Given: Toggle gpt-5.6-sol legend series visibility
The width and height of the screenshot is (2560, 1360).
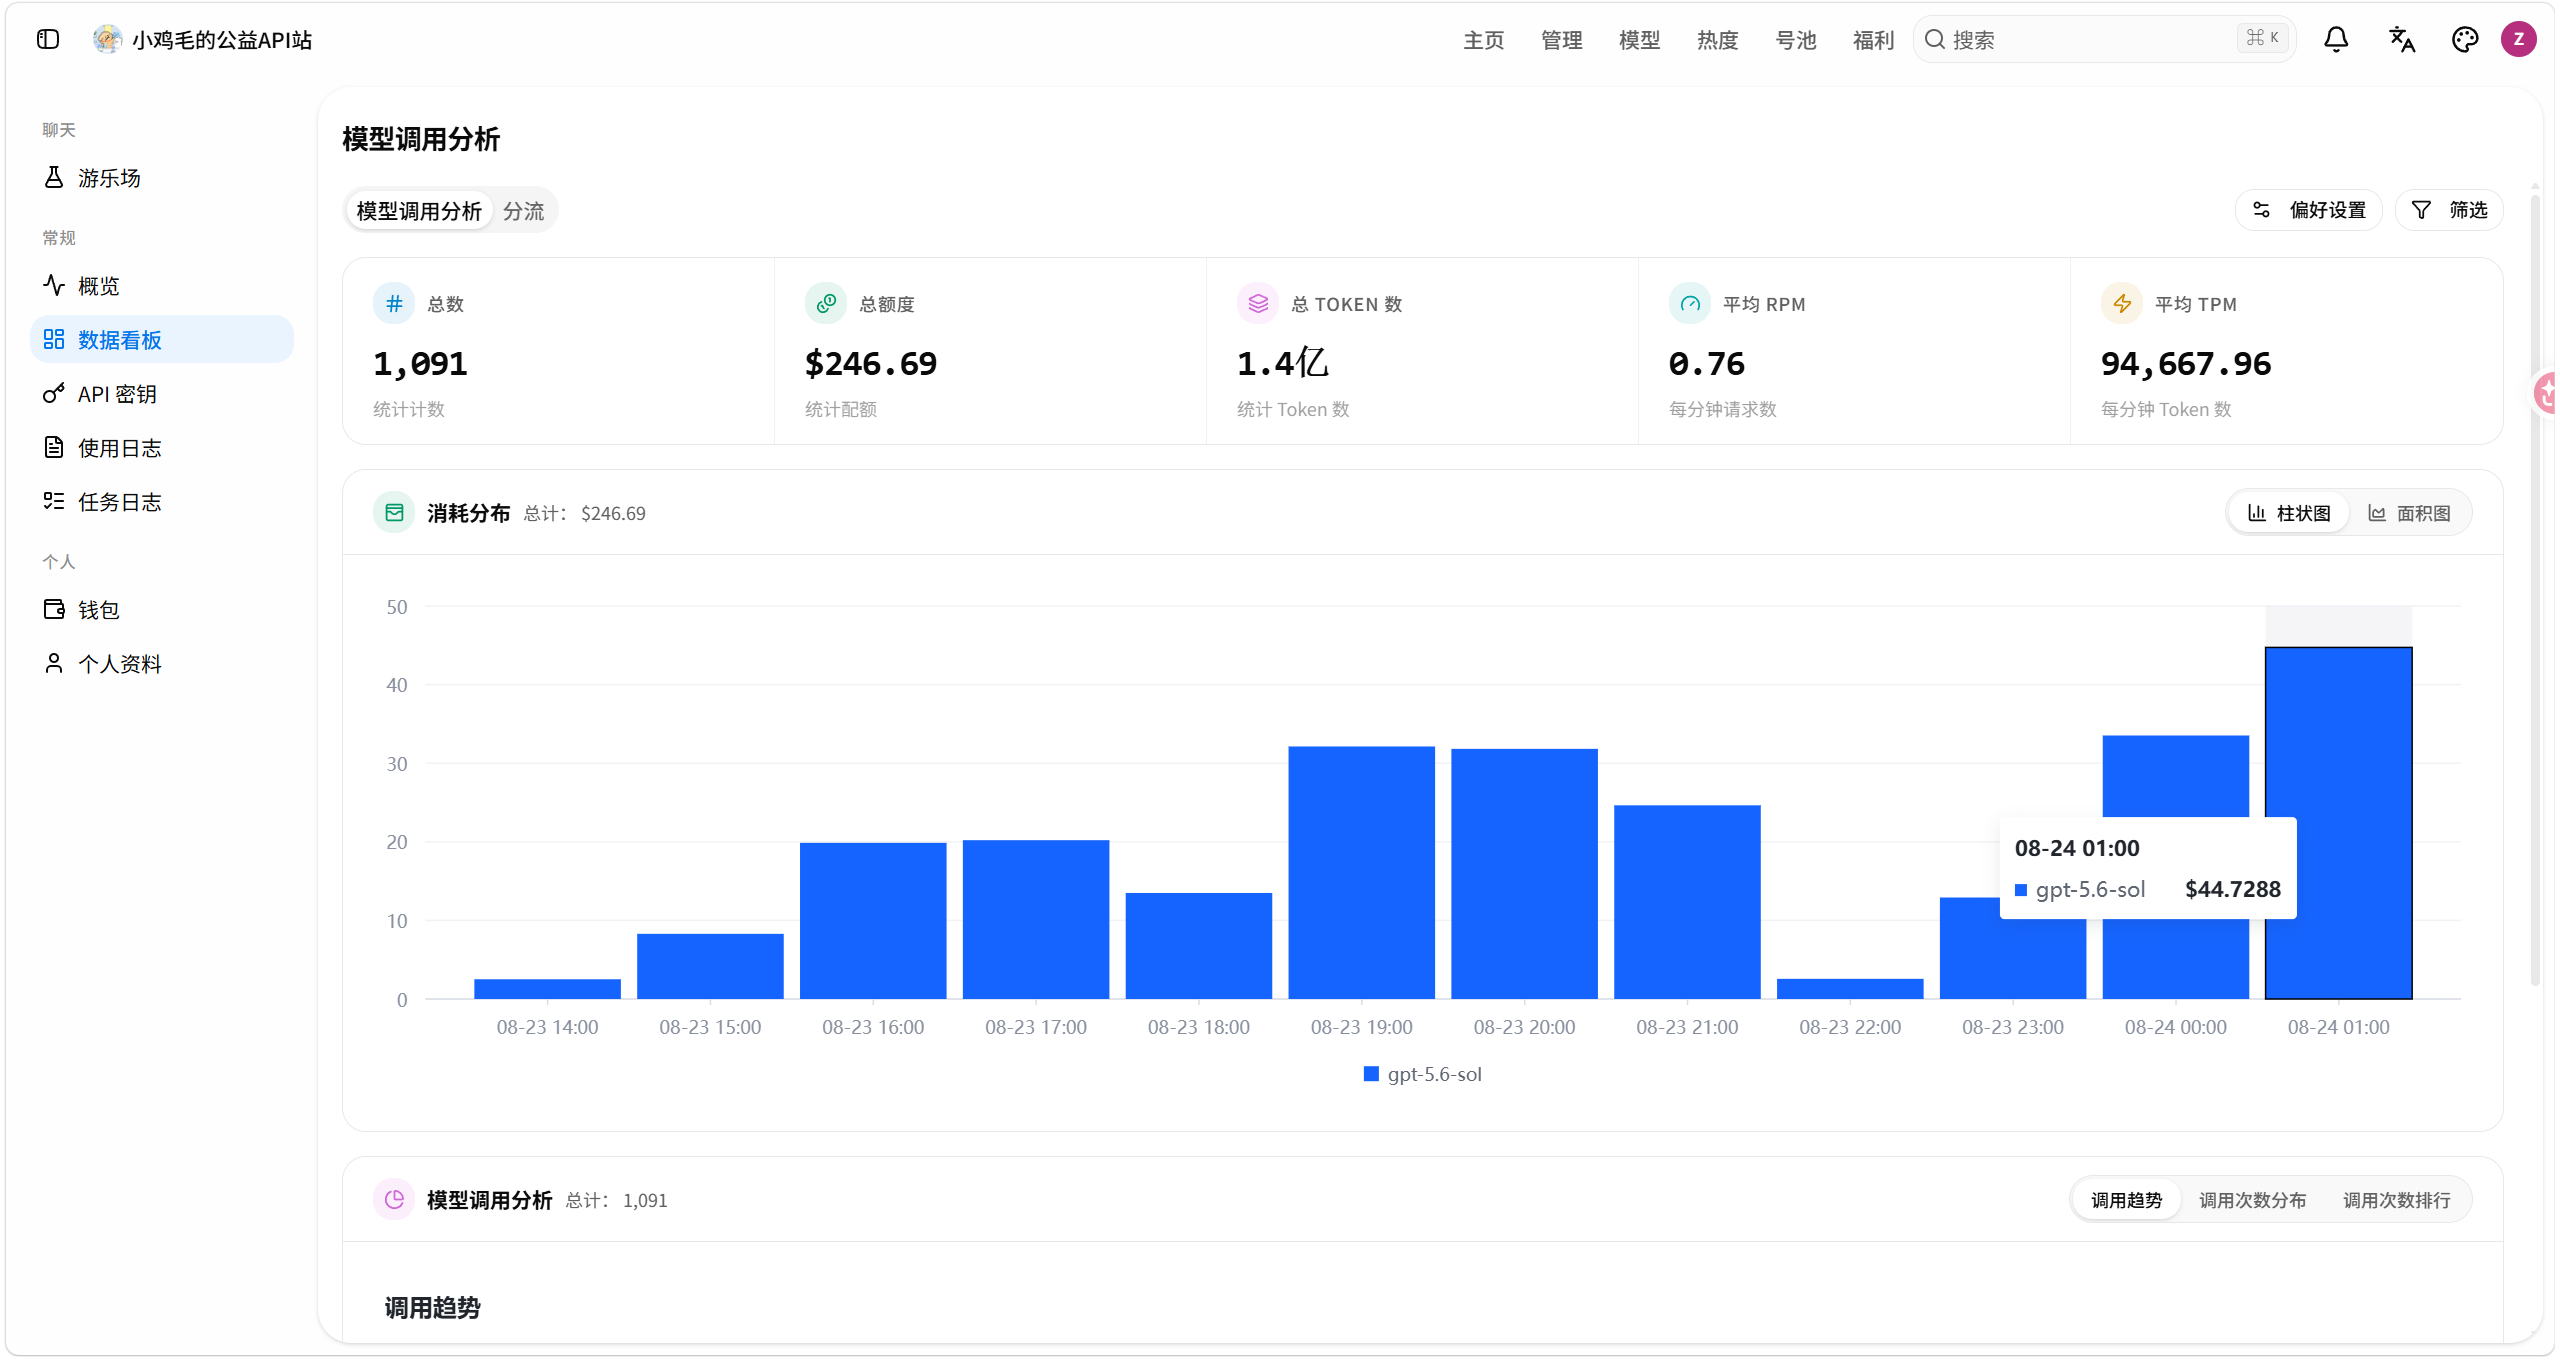Looking at the screenshot, I should [x=1422, y=1074].
